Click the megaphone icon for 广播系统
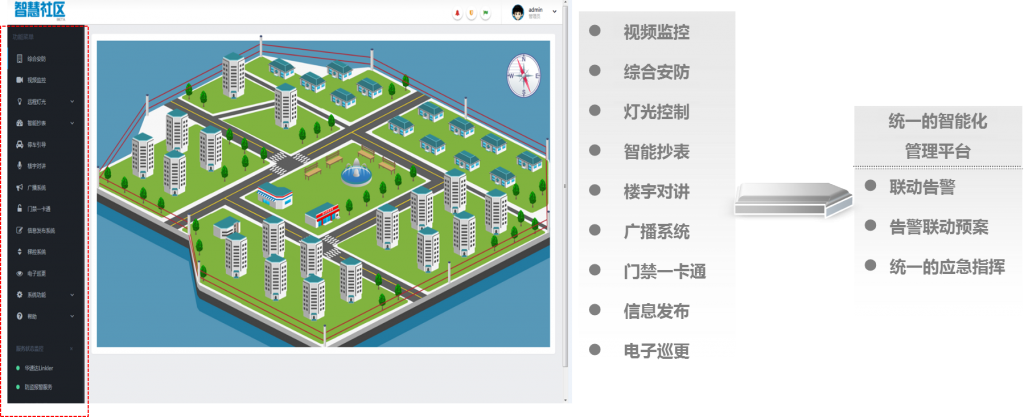 click(19, 187)
